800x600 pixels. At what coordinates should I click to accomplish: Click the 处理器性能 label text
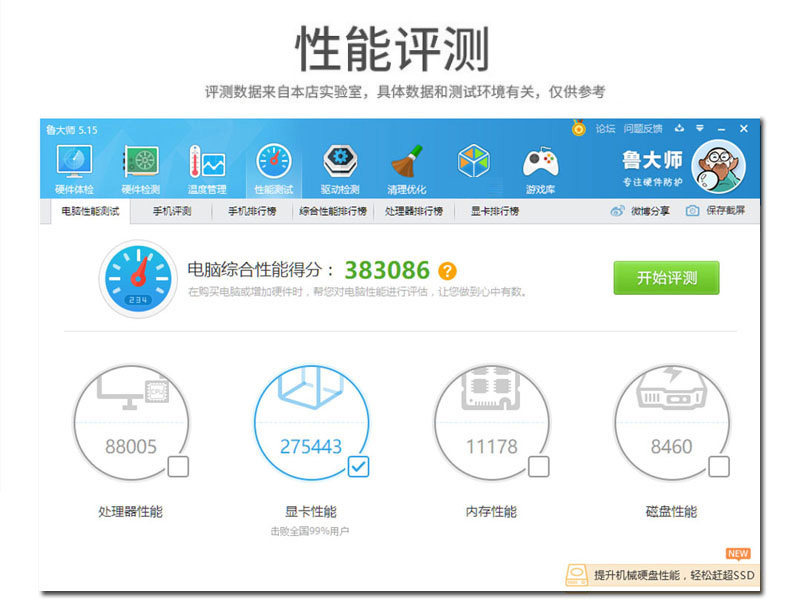(131, 512)
